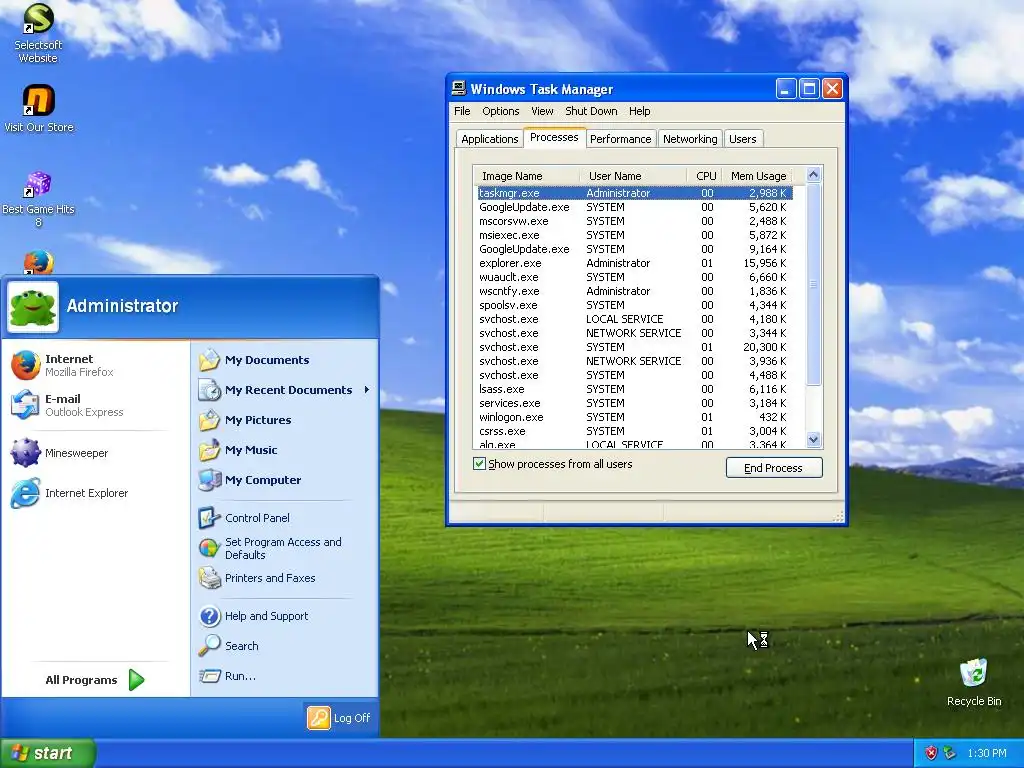This screenshot has height=768, width=1024.
Task: Select the mscorsvw.exe process
Action: [635, 221]
